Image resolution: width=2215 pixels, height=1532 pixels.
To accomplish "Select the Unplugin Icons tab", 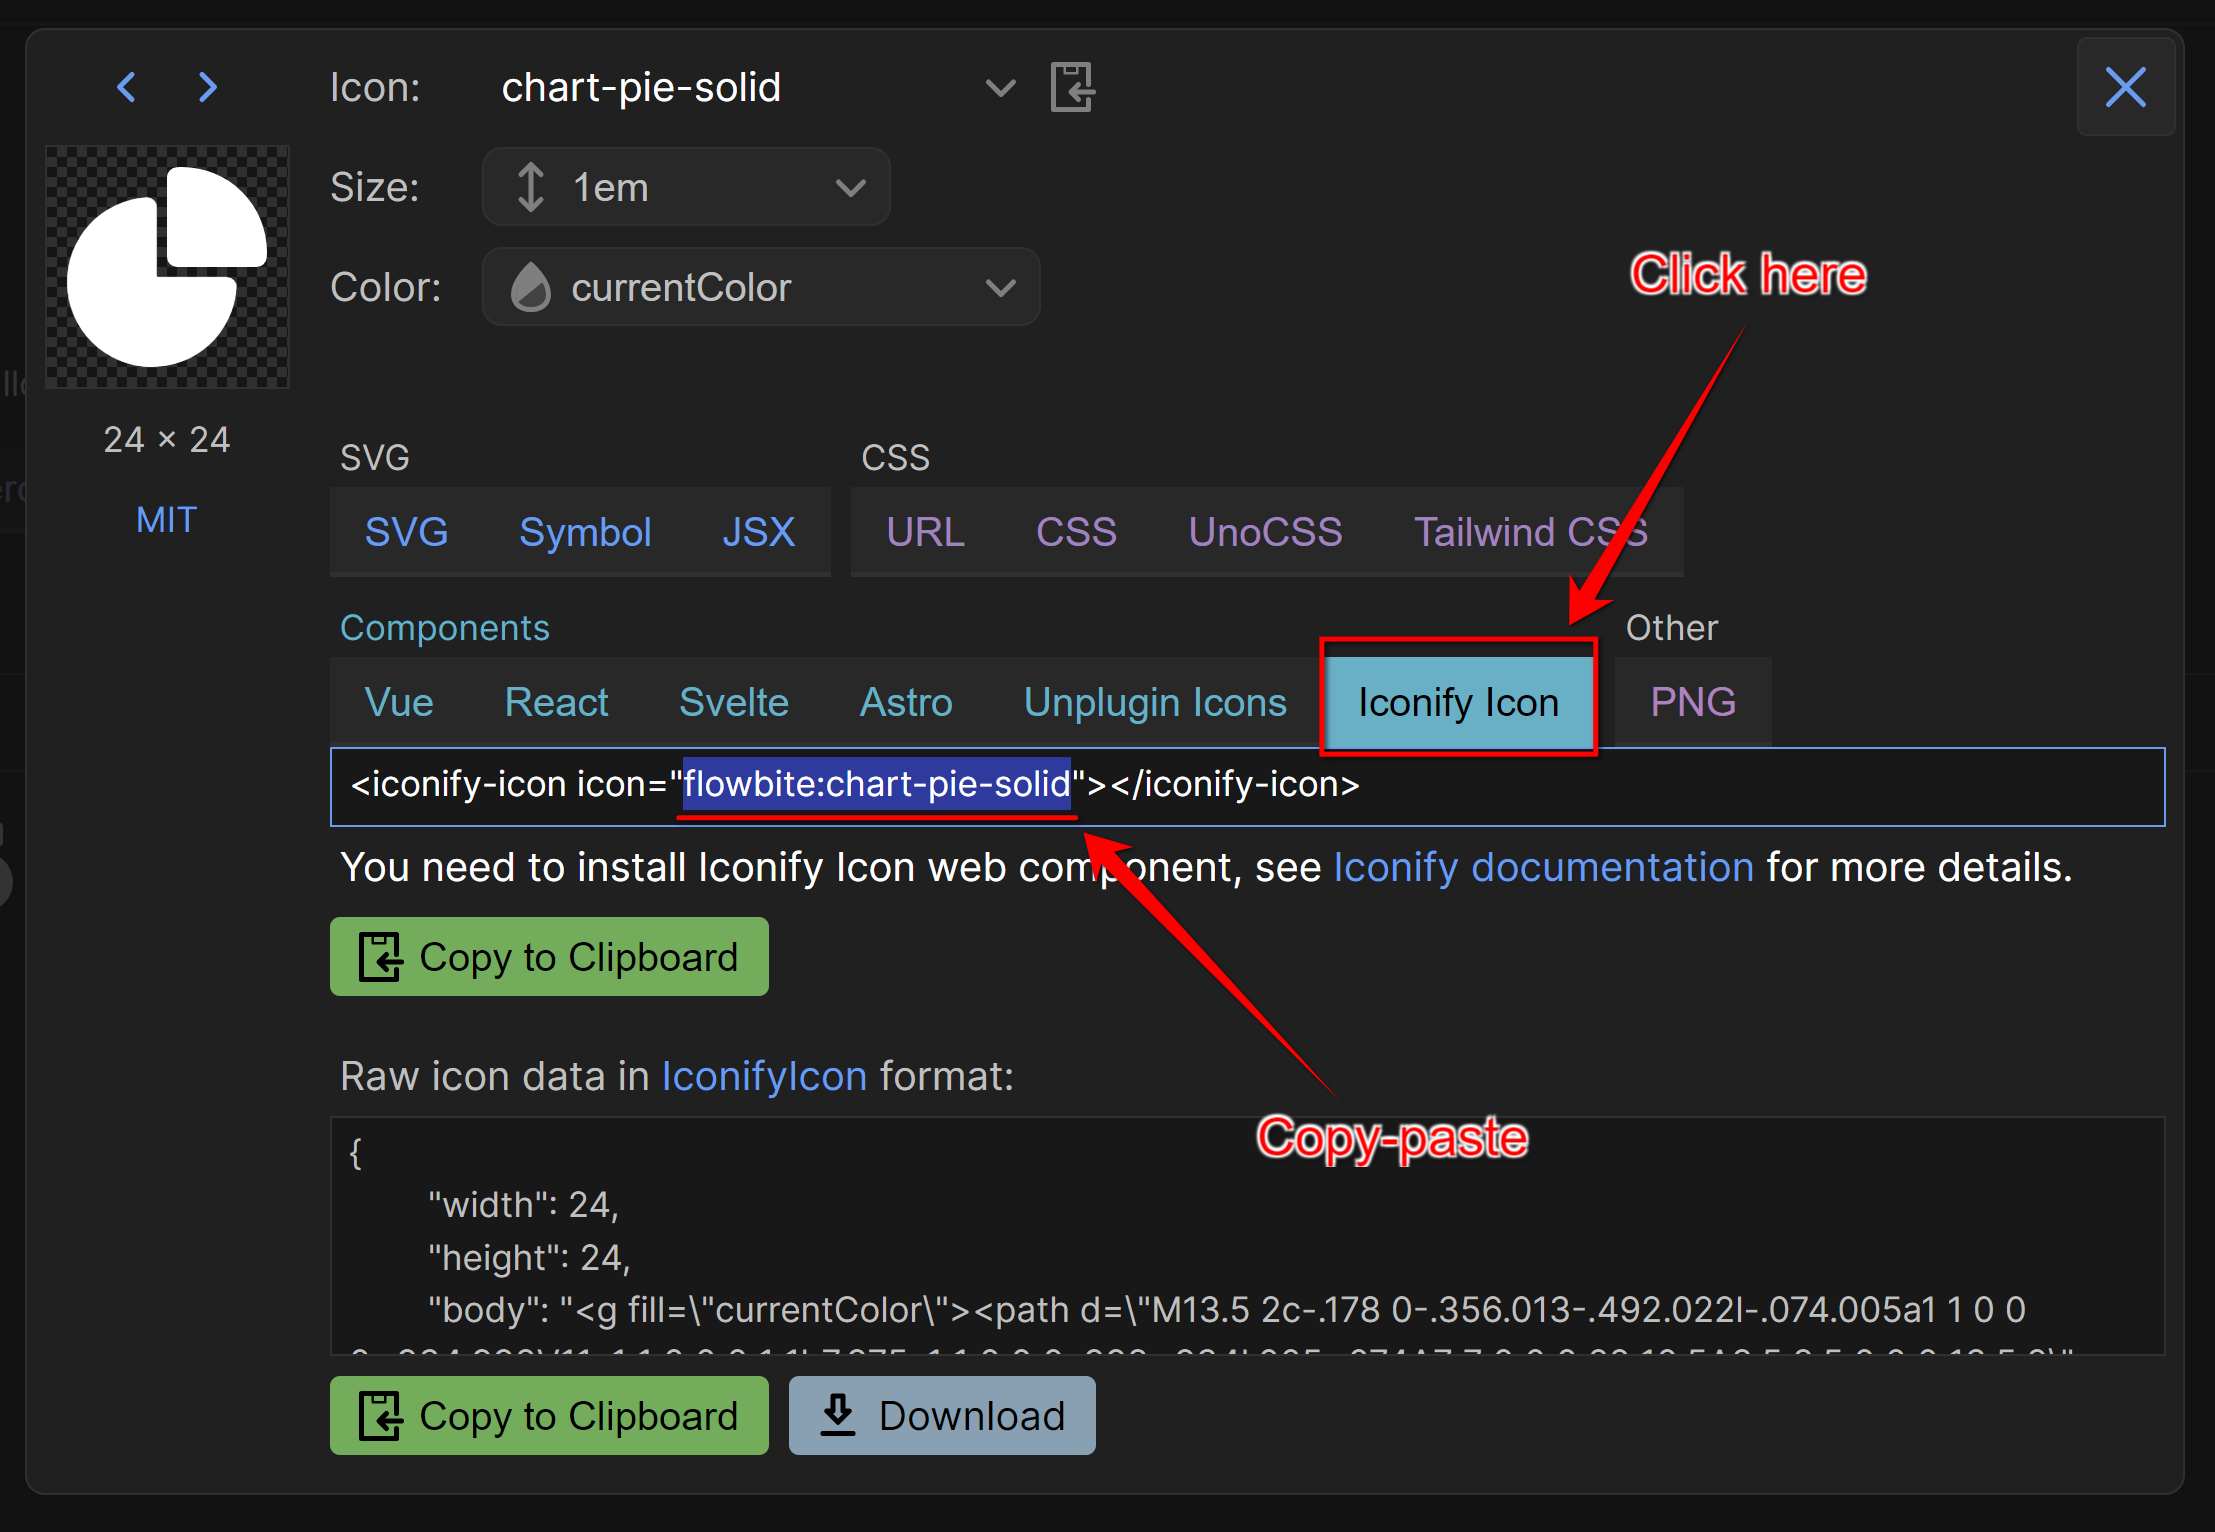I will point(1155,702).
